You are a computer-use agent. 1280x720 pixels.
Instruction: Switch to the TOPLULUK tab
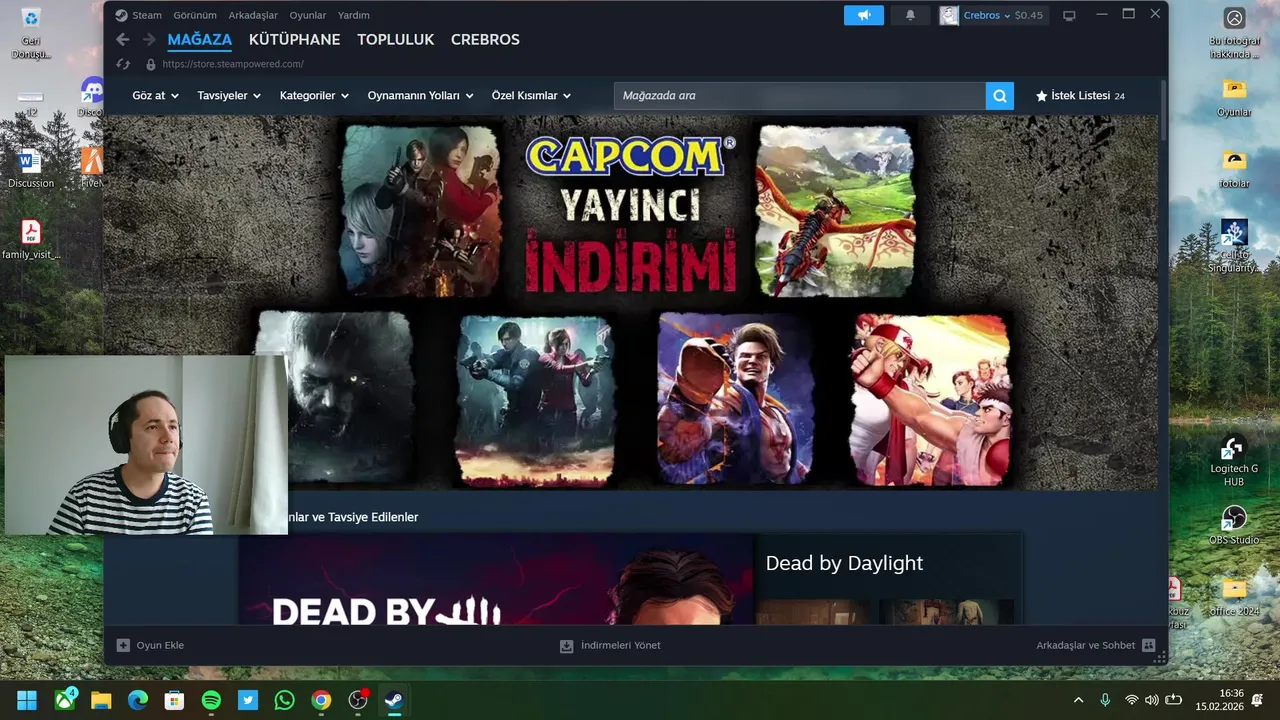(396, 40)
